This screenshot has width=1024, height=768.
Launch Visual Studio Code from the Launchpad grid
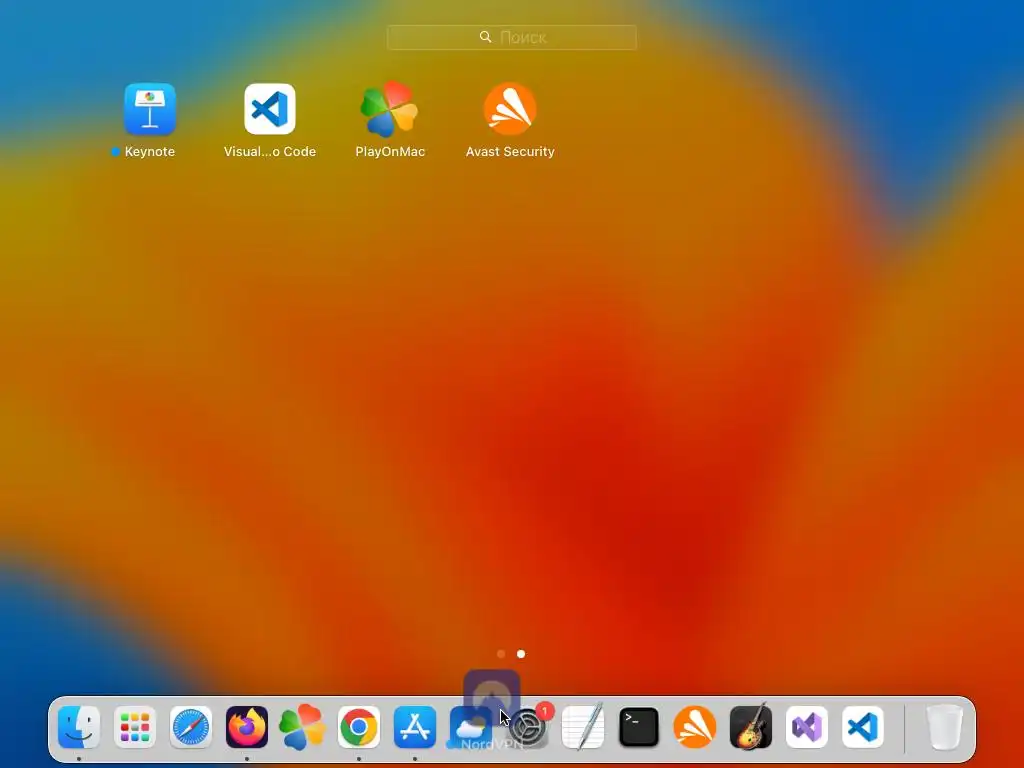270,108
